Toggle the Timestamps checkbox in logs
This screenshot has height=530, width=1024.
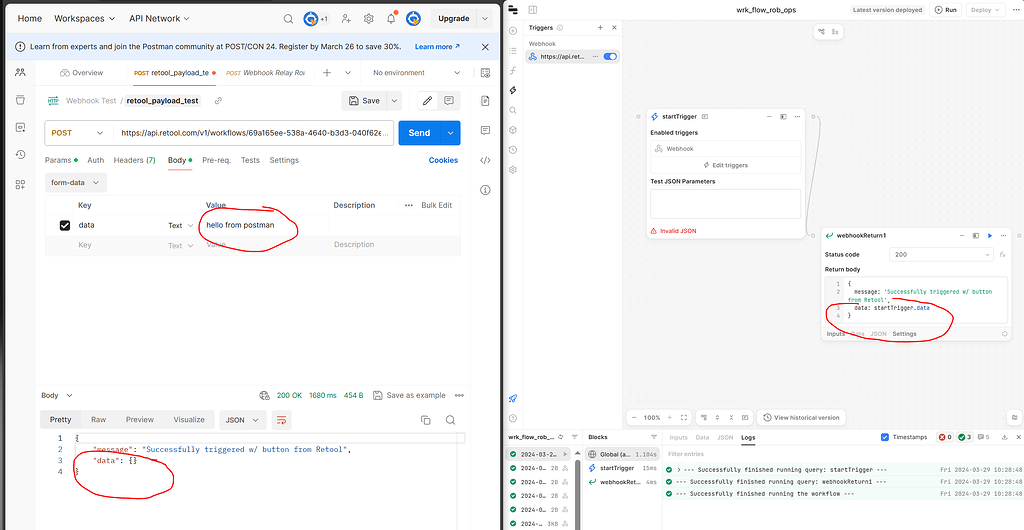885,437
